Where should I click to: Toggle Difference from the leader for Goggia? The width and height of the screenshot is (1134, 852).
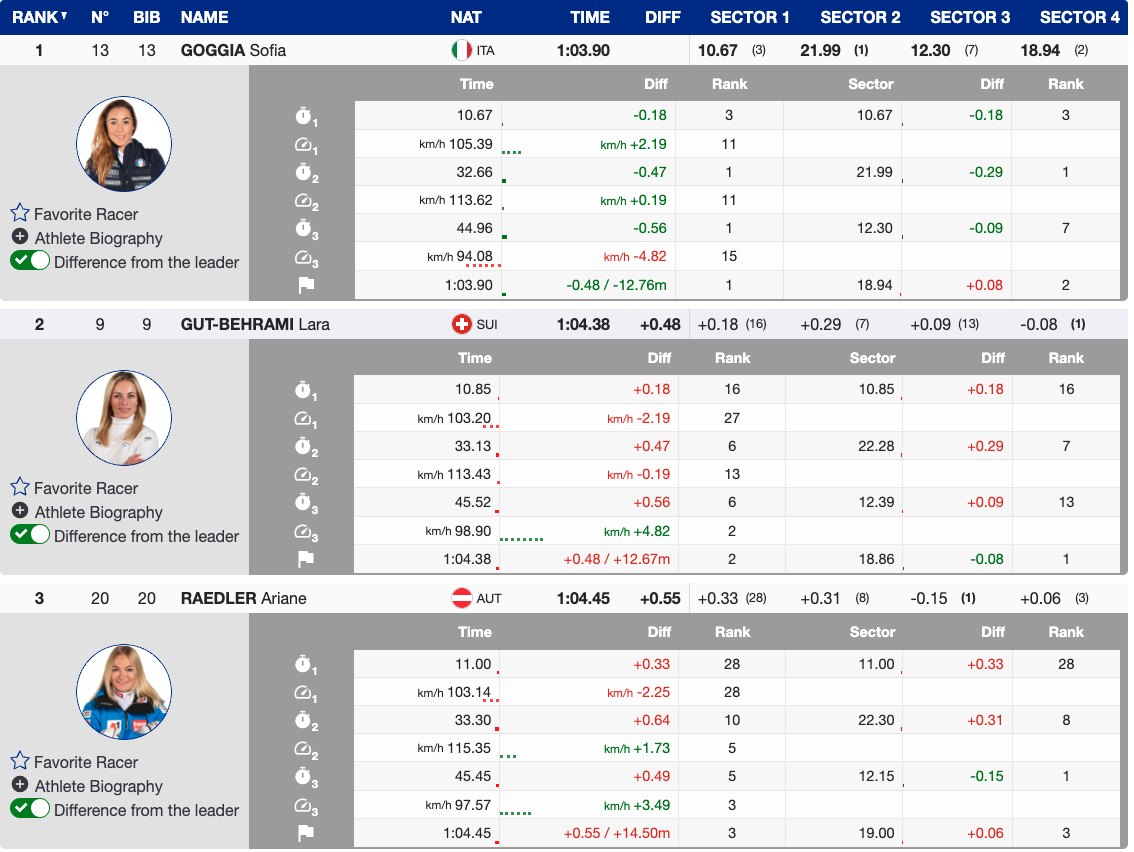coord(30,261)
